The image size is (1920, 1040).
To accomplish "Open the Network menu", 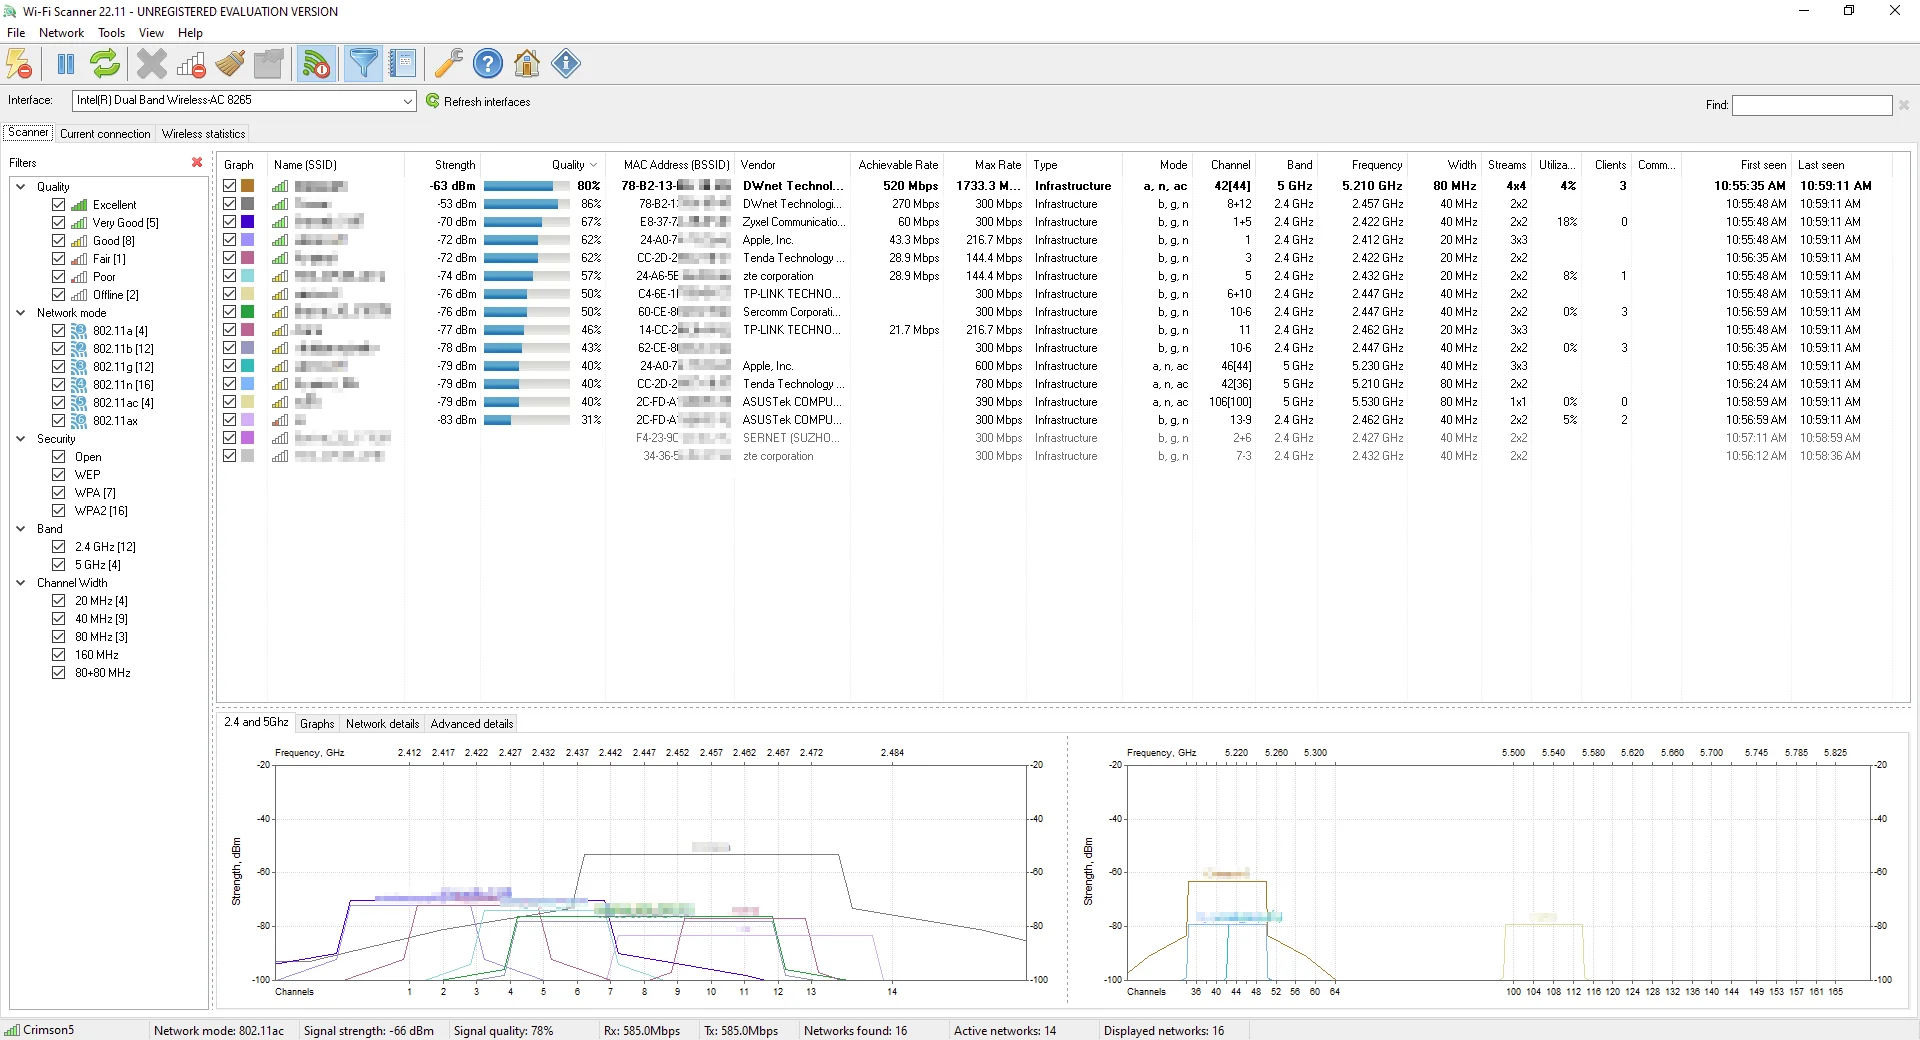I will (x=61, y=32).
